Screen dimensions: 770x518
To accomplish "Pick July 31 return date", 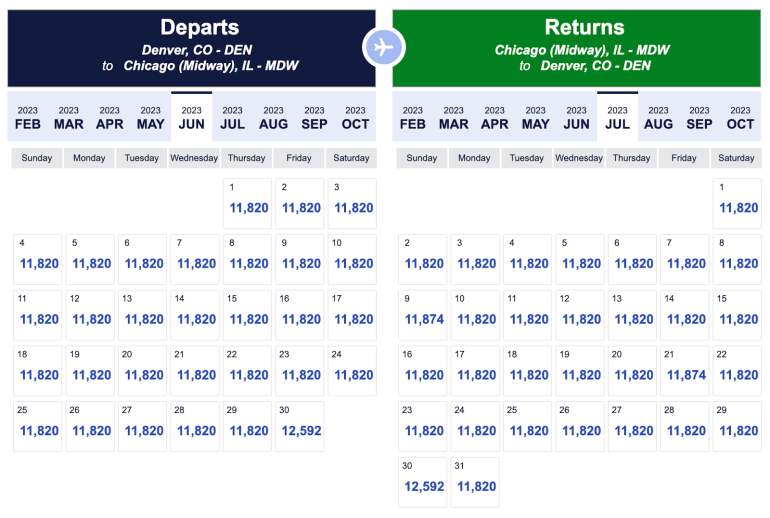I will coord(476,482).
